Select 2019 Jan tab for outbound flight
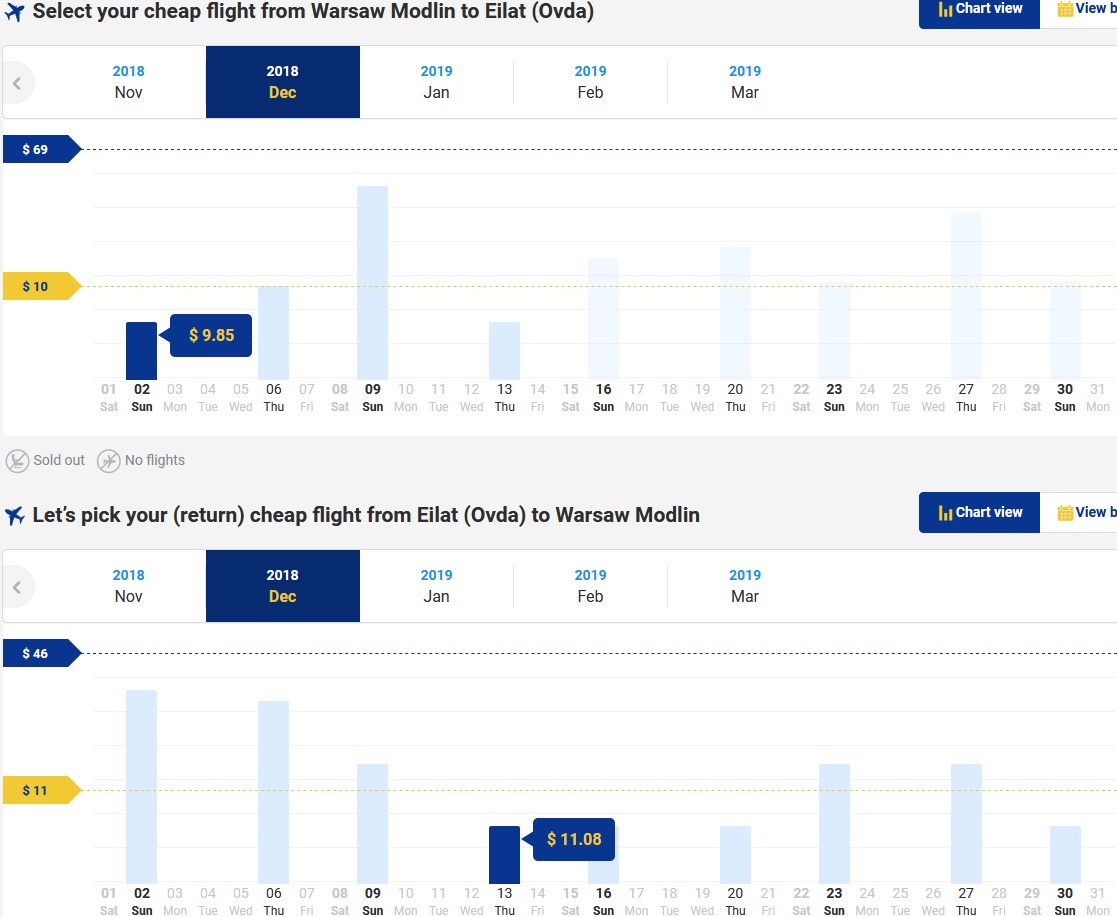1117x917 pixels. pos(436,82)
